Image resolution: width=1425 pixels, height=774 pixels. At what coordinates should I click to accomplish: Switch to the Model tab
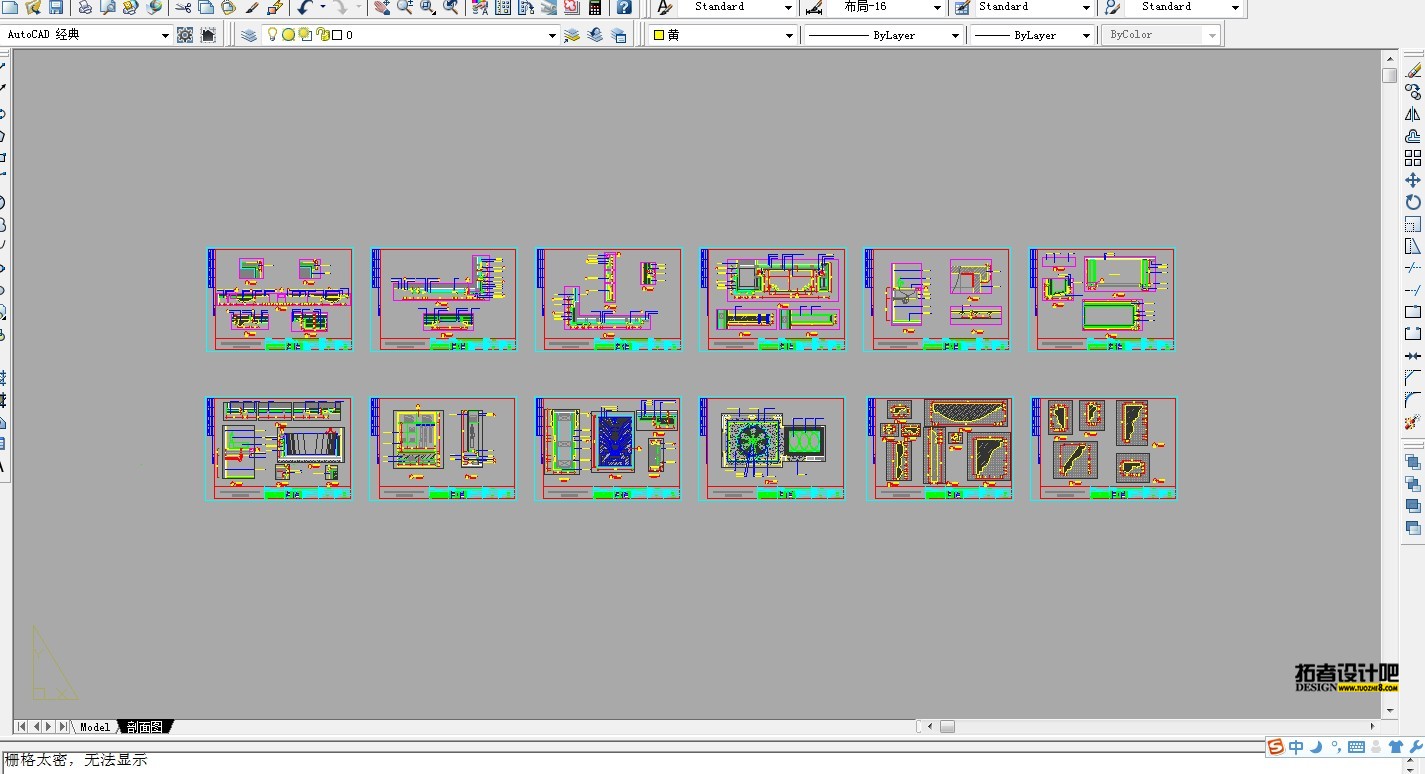coord(95,727)
